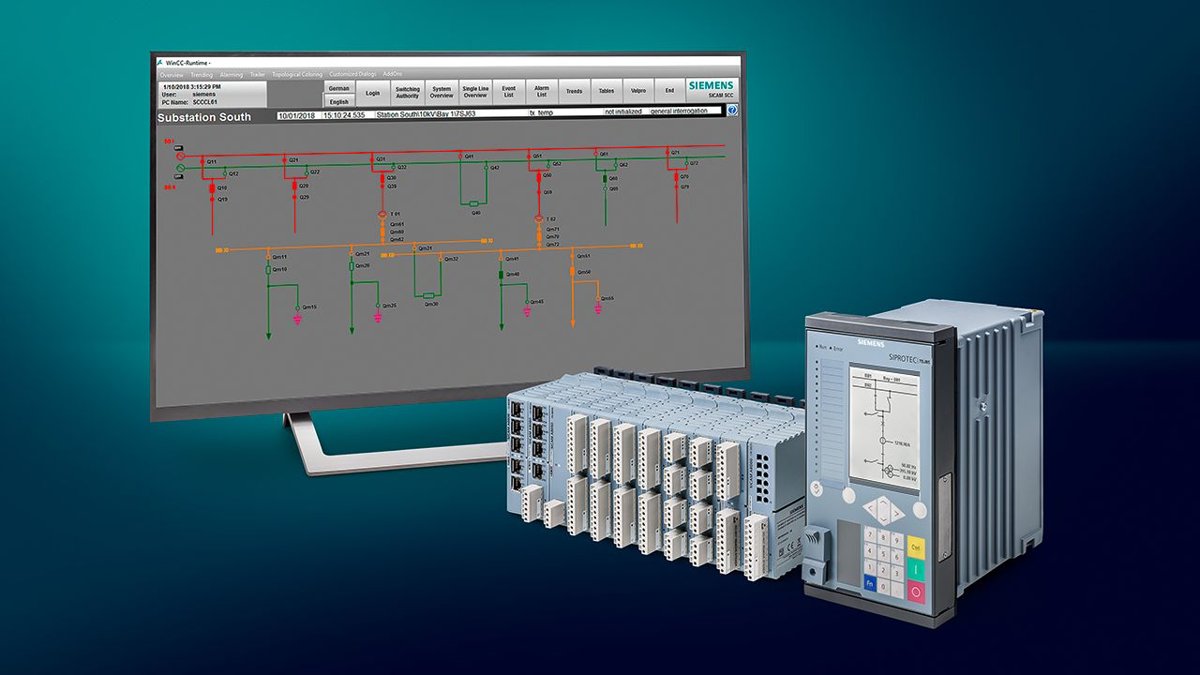Open the Alarming menu
Viewport: 1200px width, 675px height.
tap(231, 74)
